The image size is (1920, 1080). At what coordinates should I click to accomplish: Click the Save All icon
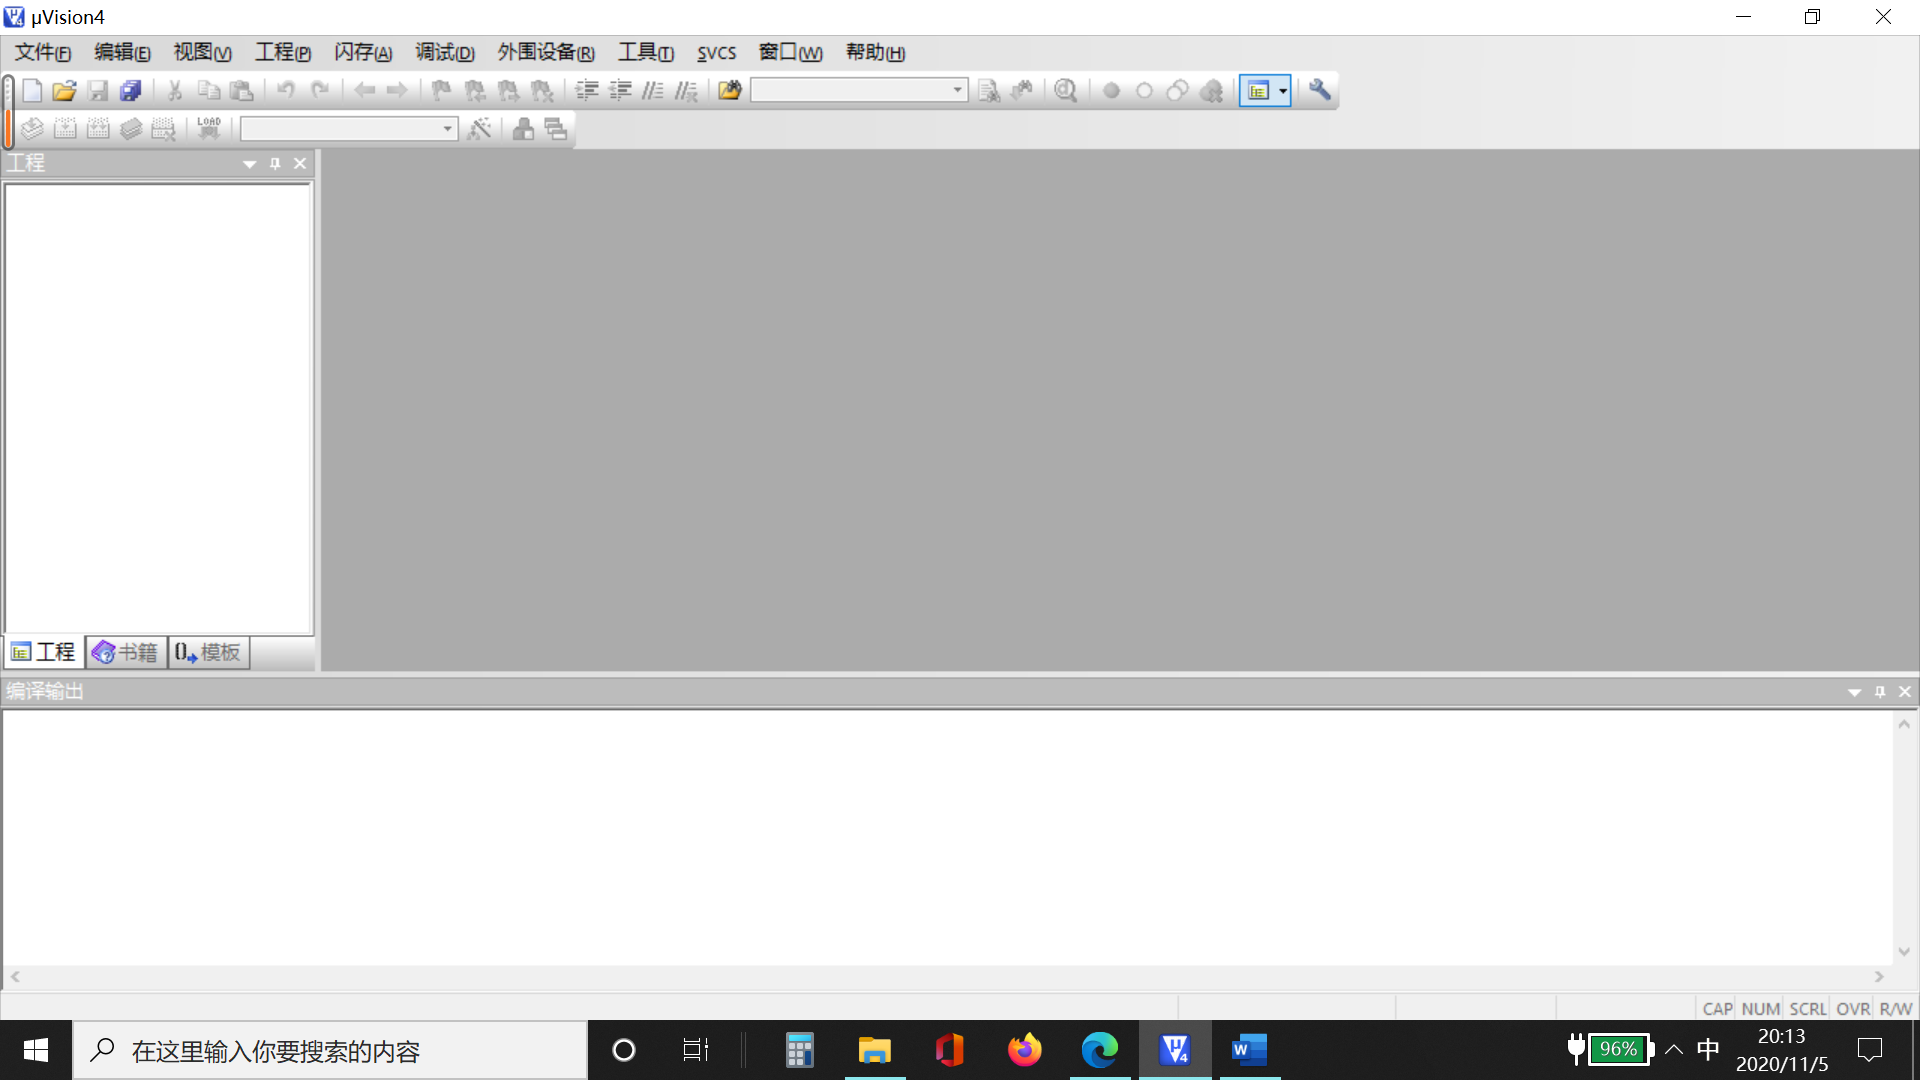pyautogui.click(x=131, y=91)
